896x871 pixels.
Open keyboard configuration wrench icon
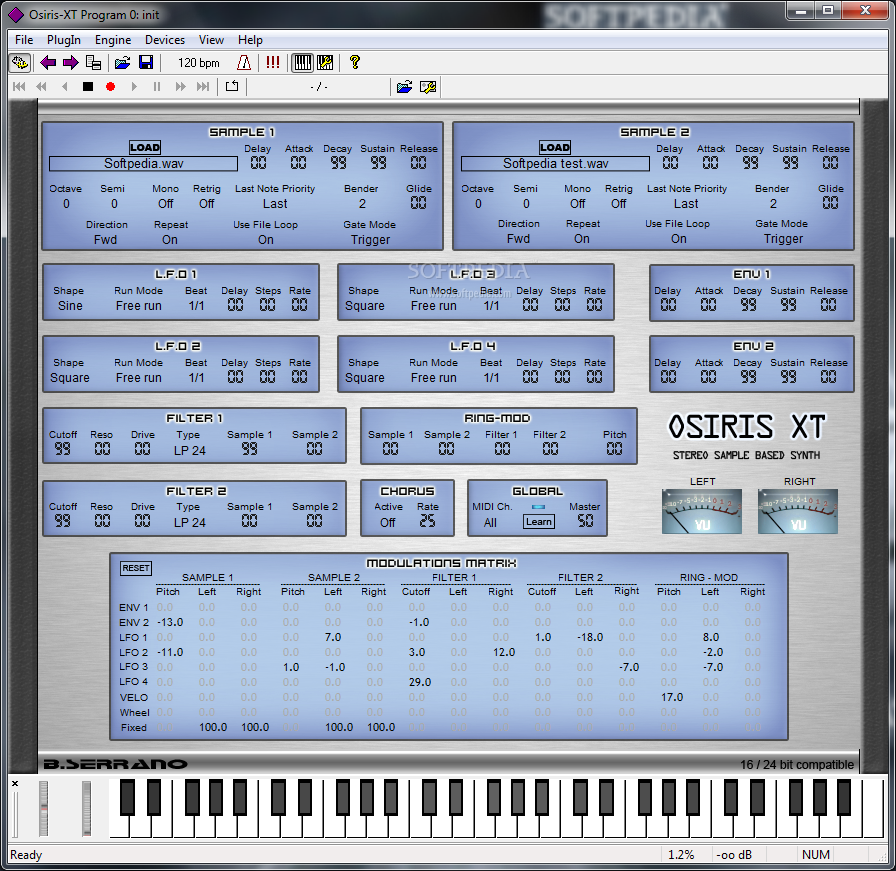coord(325,62)
